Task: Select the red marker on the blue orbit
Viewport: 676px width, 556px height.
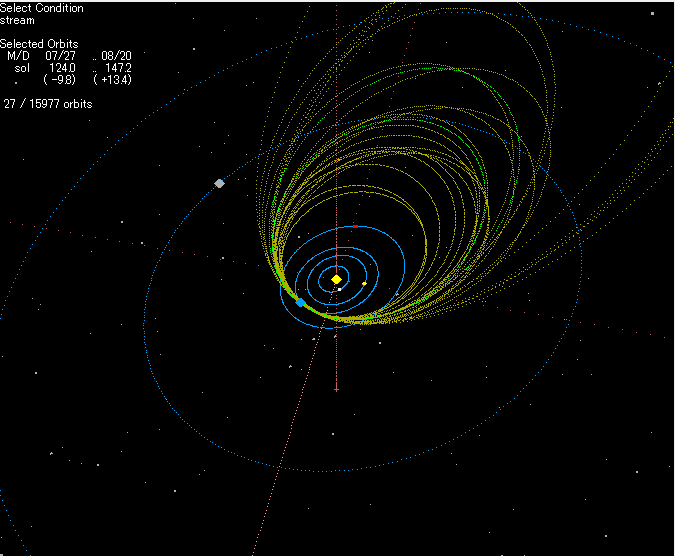Action: tap(355, 226)
